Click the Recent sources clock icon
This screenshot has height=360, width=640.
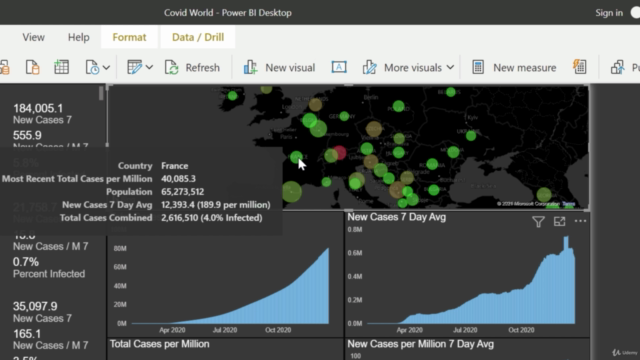click(92, 67)
